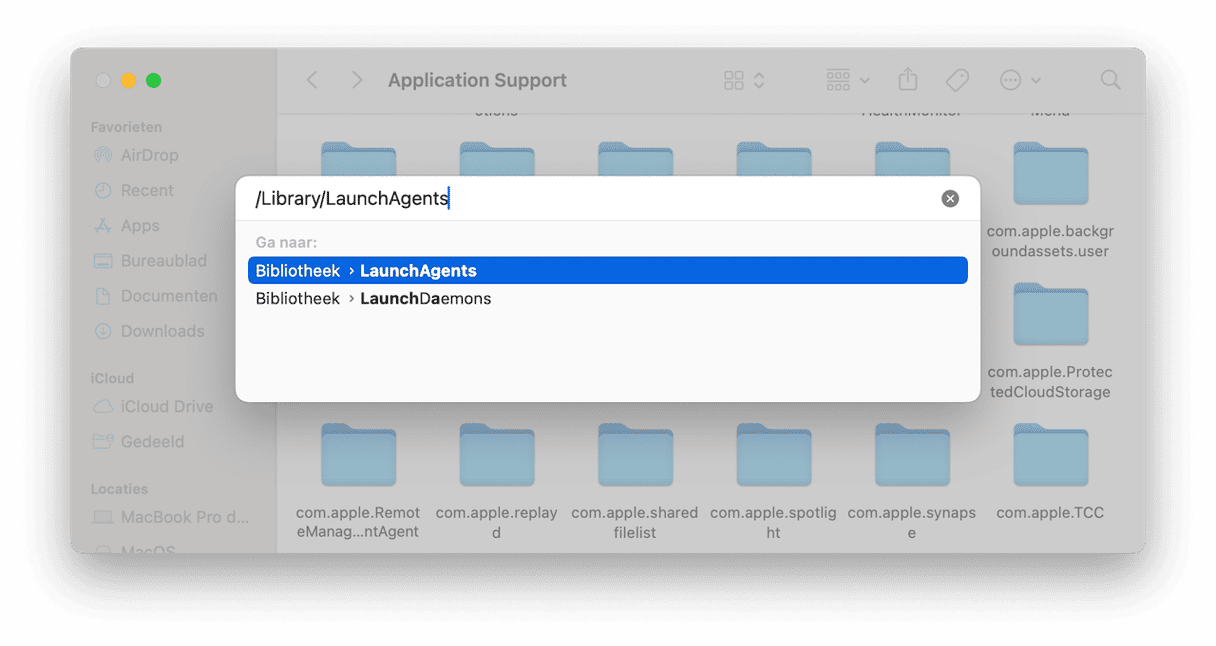This screenshot has width=1216, height=646.
Task: Select the com.apple.backgroundassets.user folder
Action: pyautogui.click(x=1050, y=201)
